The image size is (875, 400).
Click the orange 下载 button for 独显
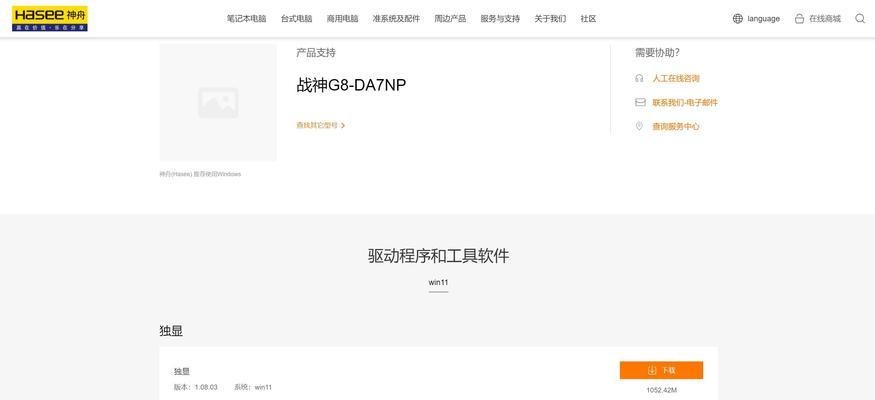(661, 370)
